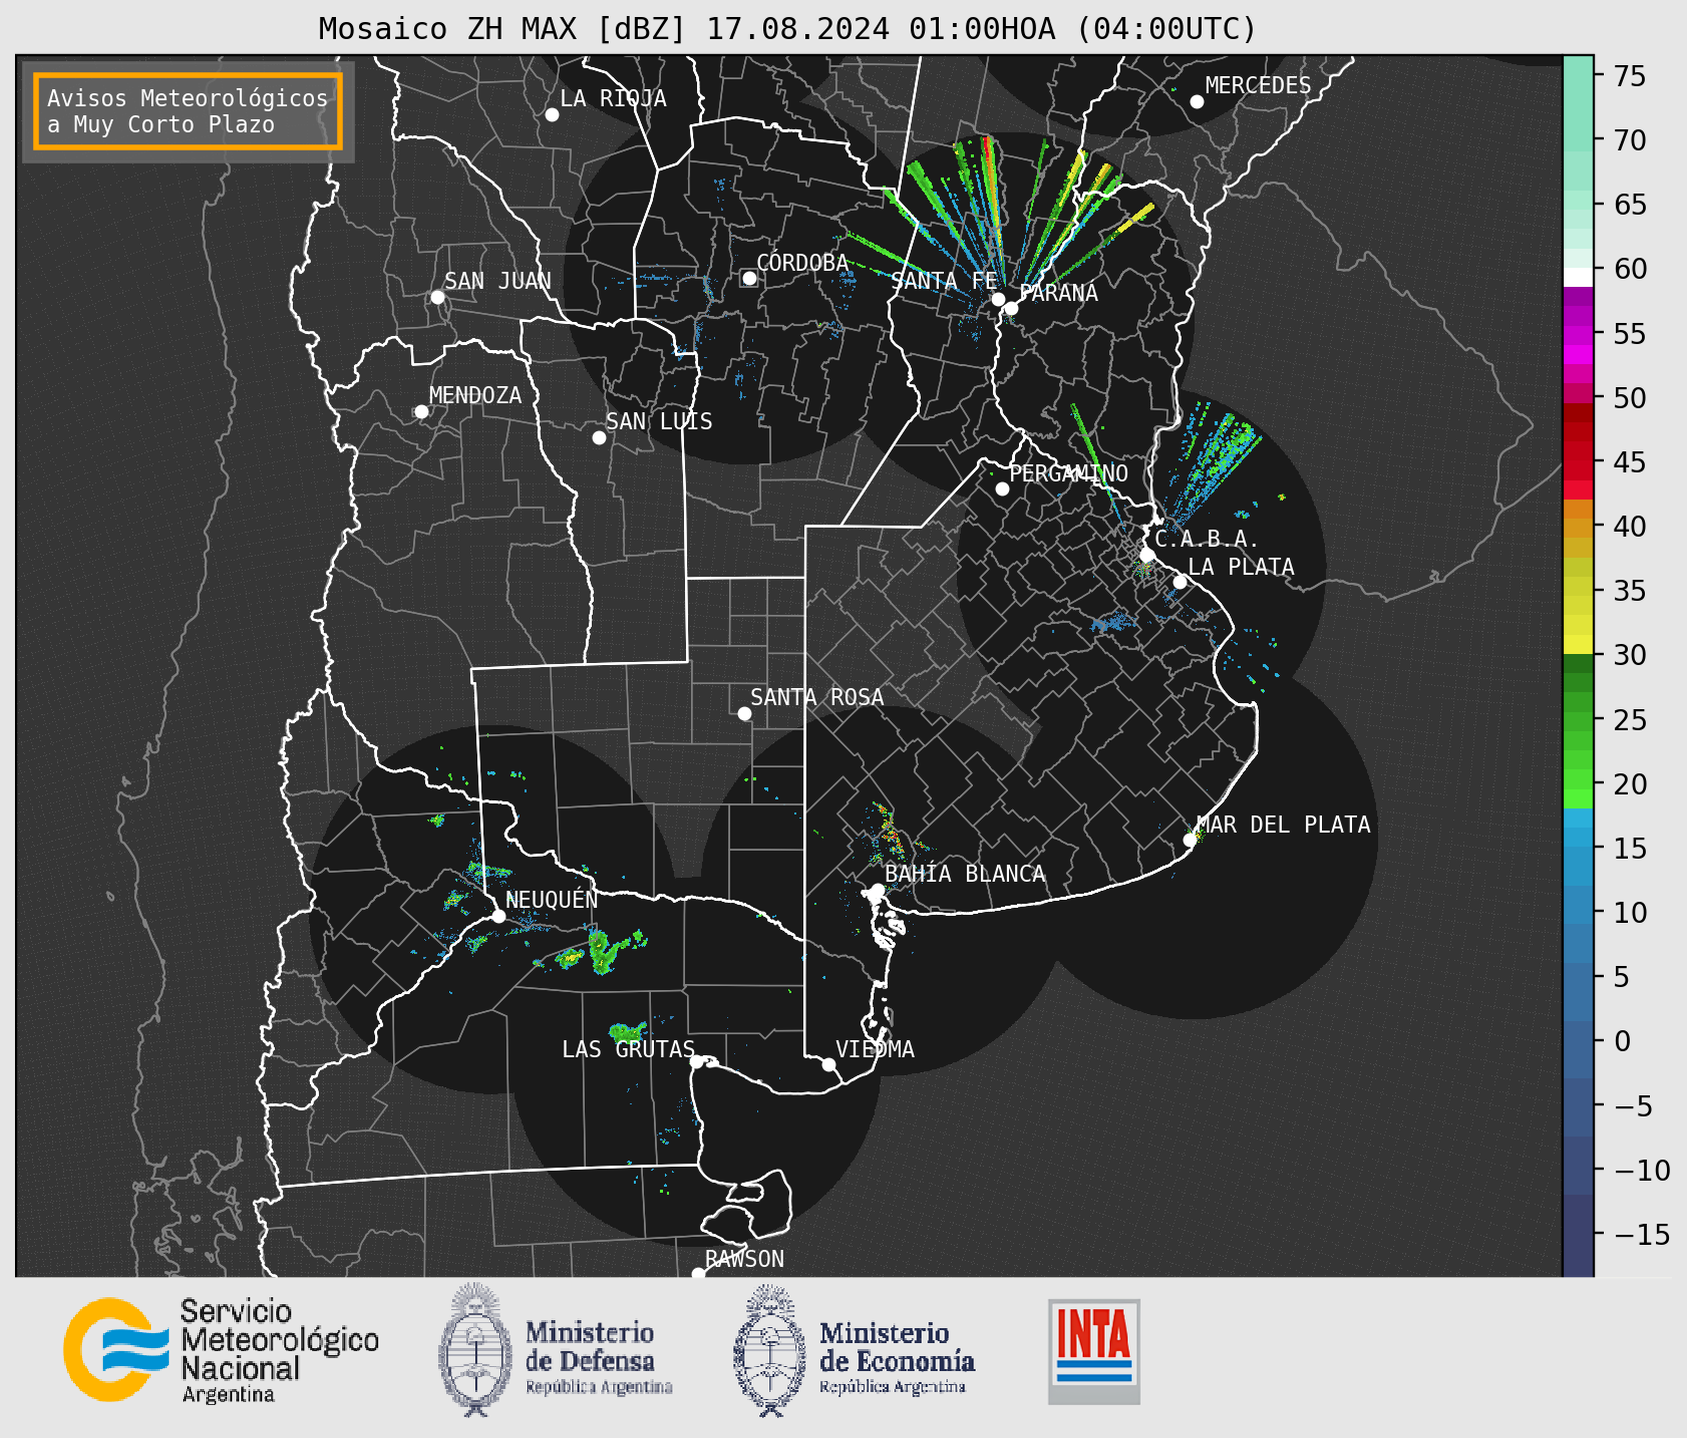Click the Viedma city marker dot
The height and width of the screenshot is (1438, 1687).
pyautogui.click(x=828, y=1064)
